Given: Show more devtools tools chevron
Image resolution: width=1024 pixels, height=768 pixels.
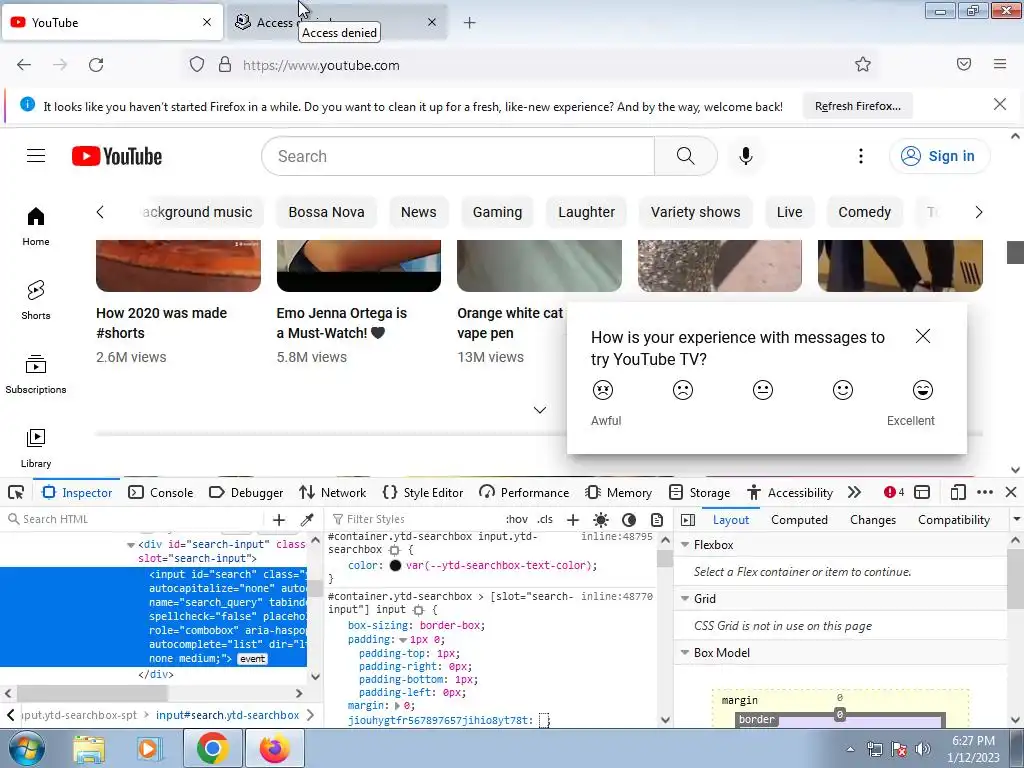Looking at the screenshot, I should [854, 492].
